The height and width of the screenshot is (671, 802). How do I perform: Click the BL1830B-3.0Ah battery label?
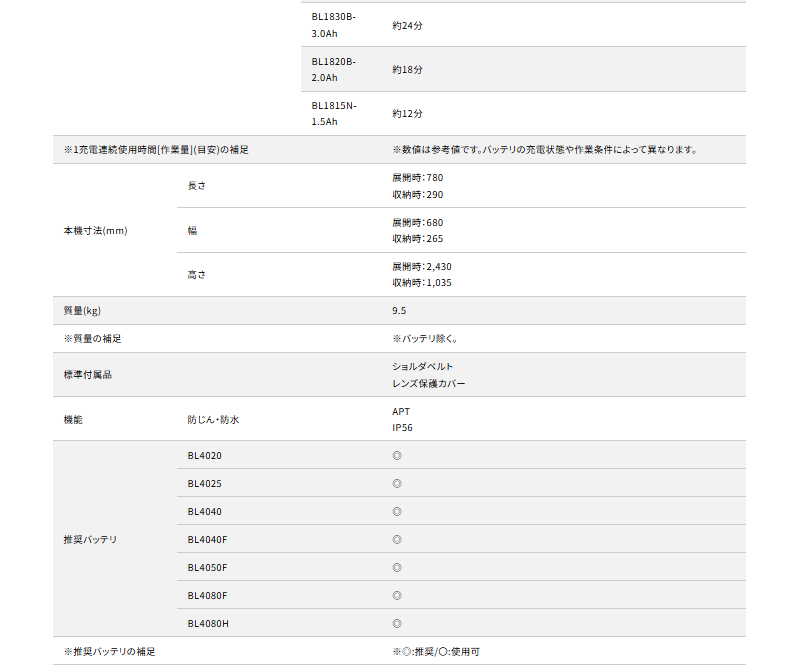tap(333, 25)
